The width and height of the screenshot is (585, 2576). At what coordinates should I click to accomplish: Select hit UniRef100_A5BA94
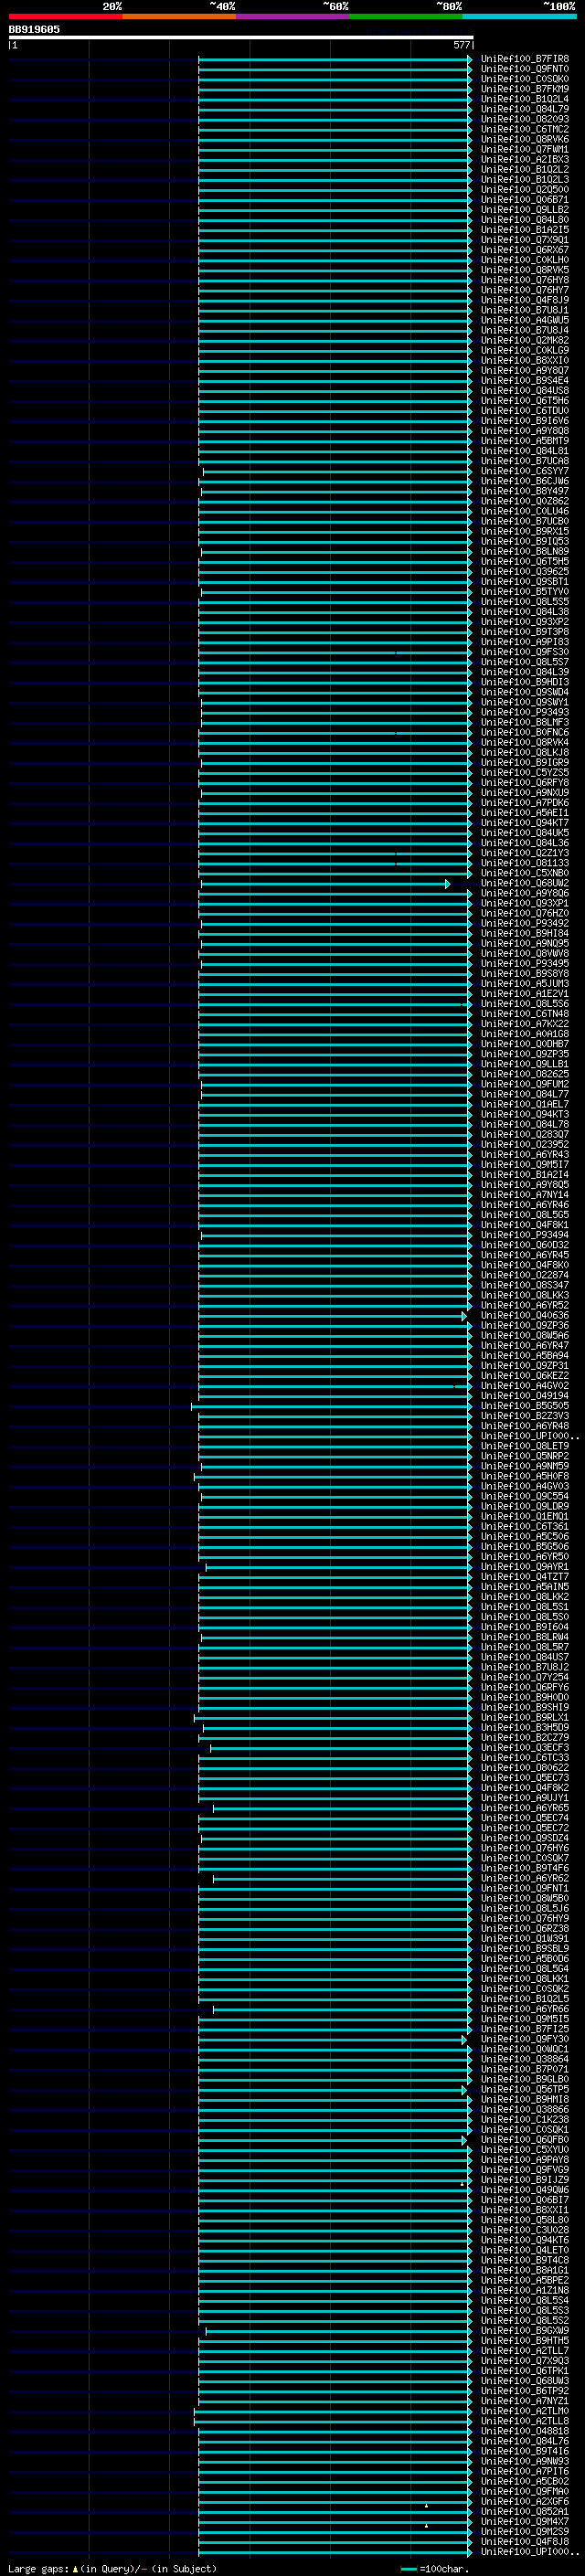[525, 1356]
